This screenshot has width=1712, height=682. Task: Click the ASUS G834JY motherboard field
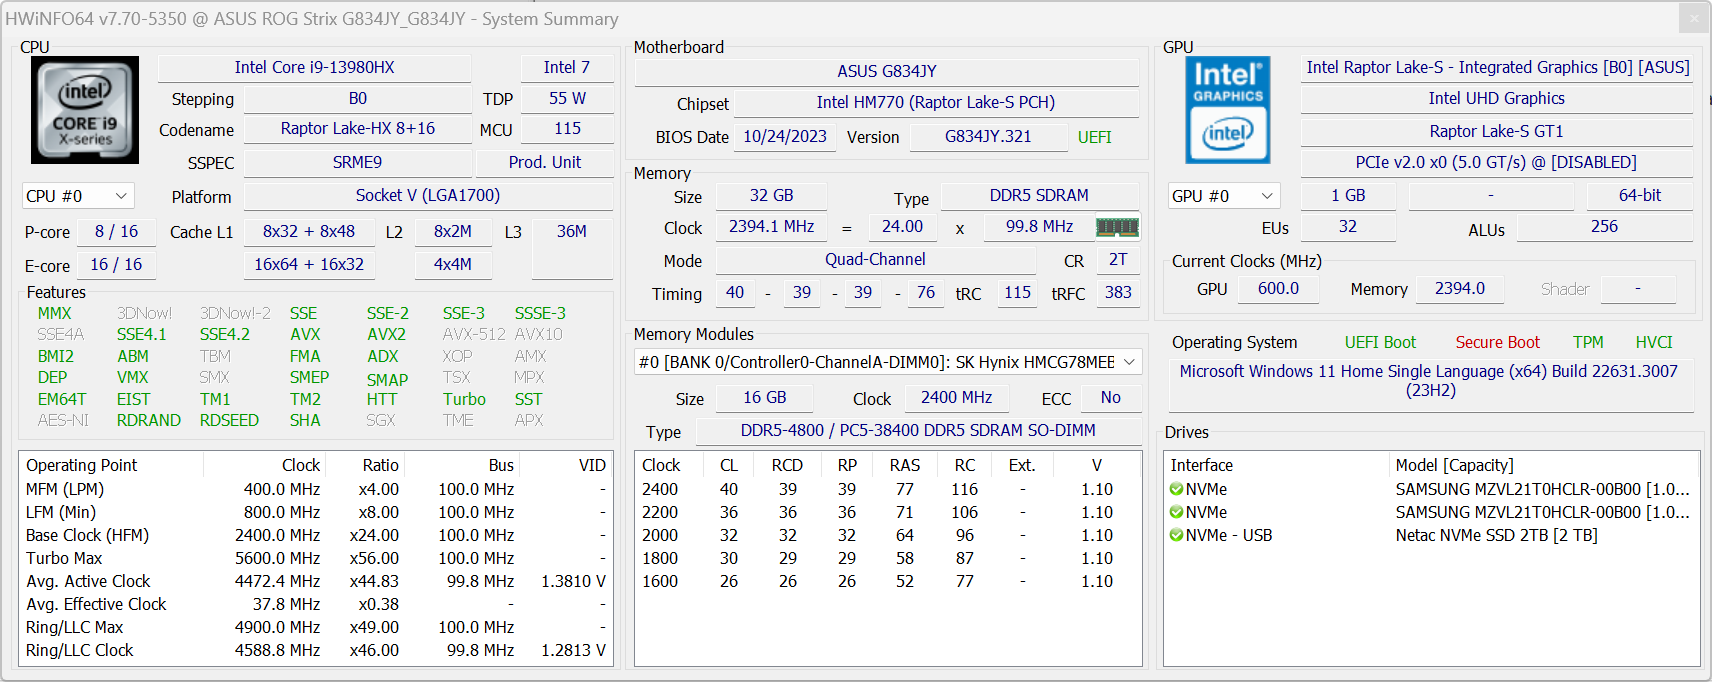click(x=886, y=71)
